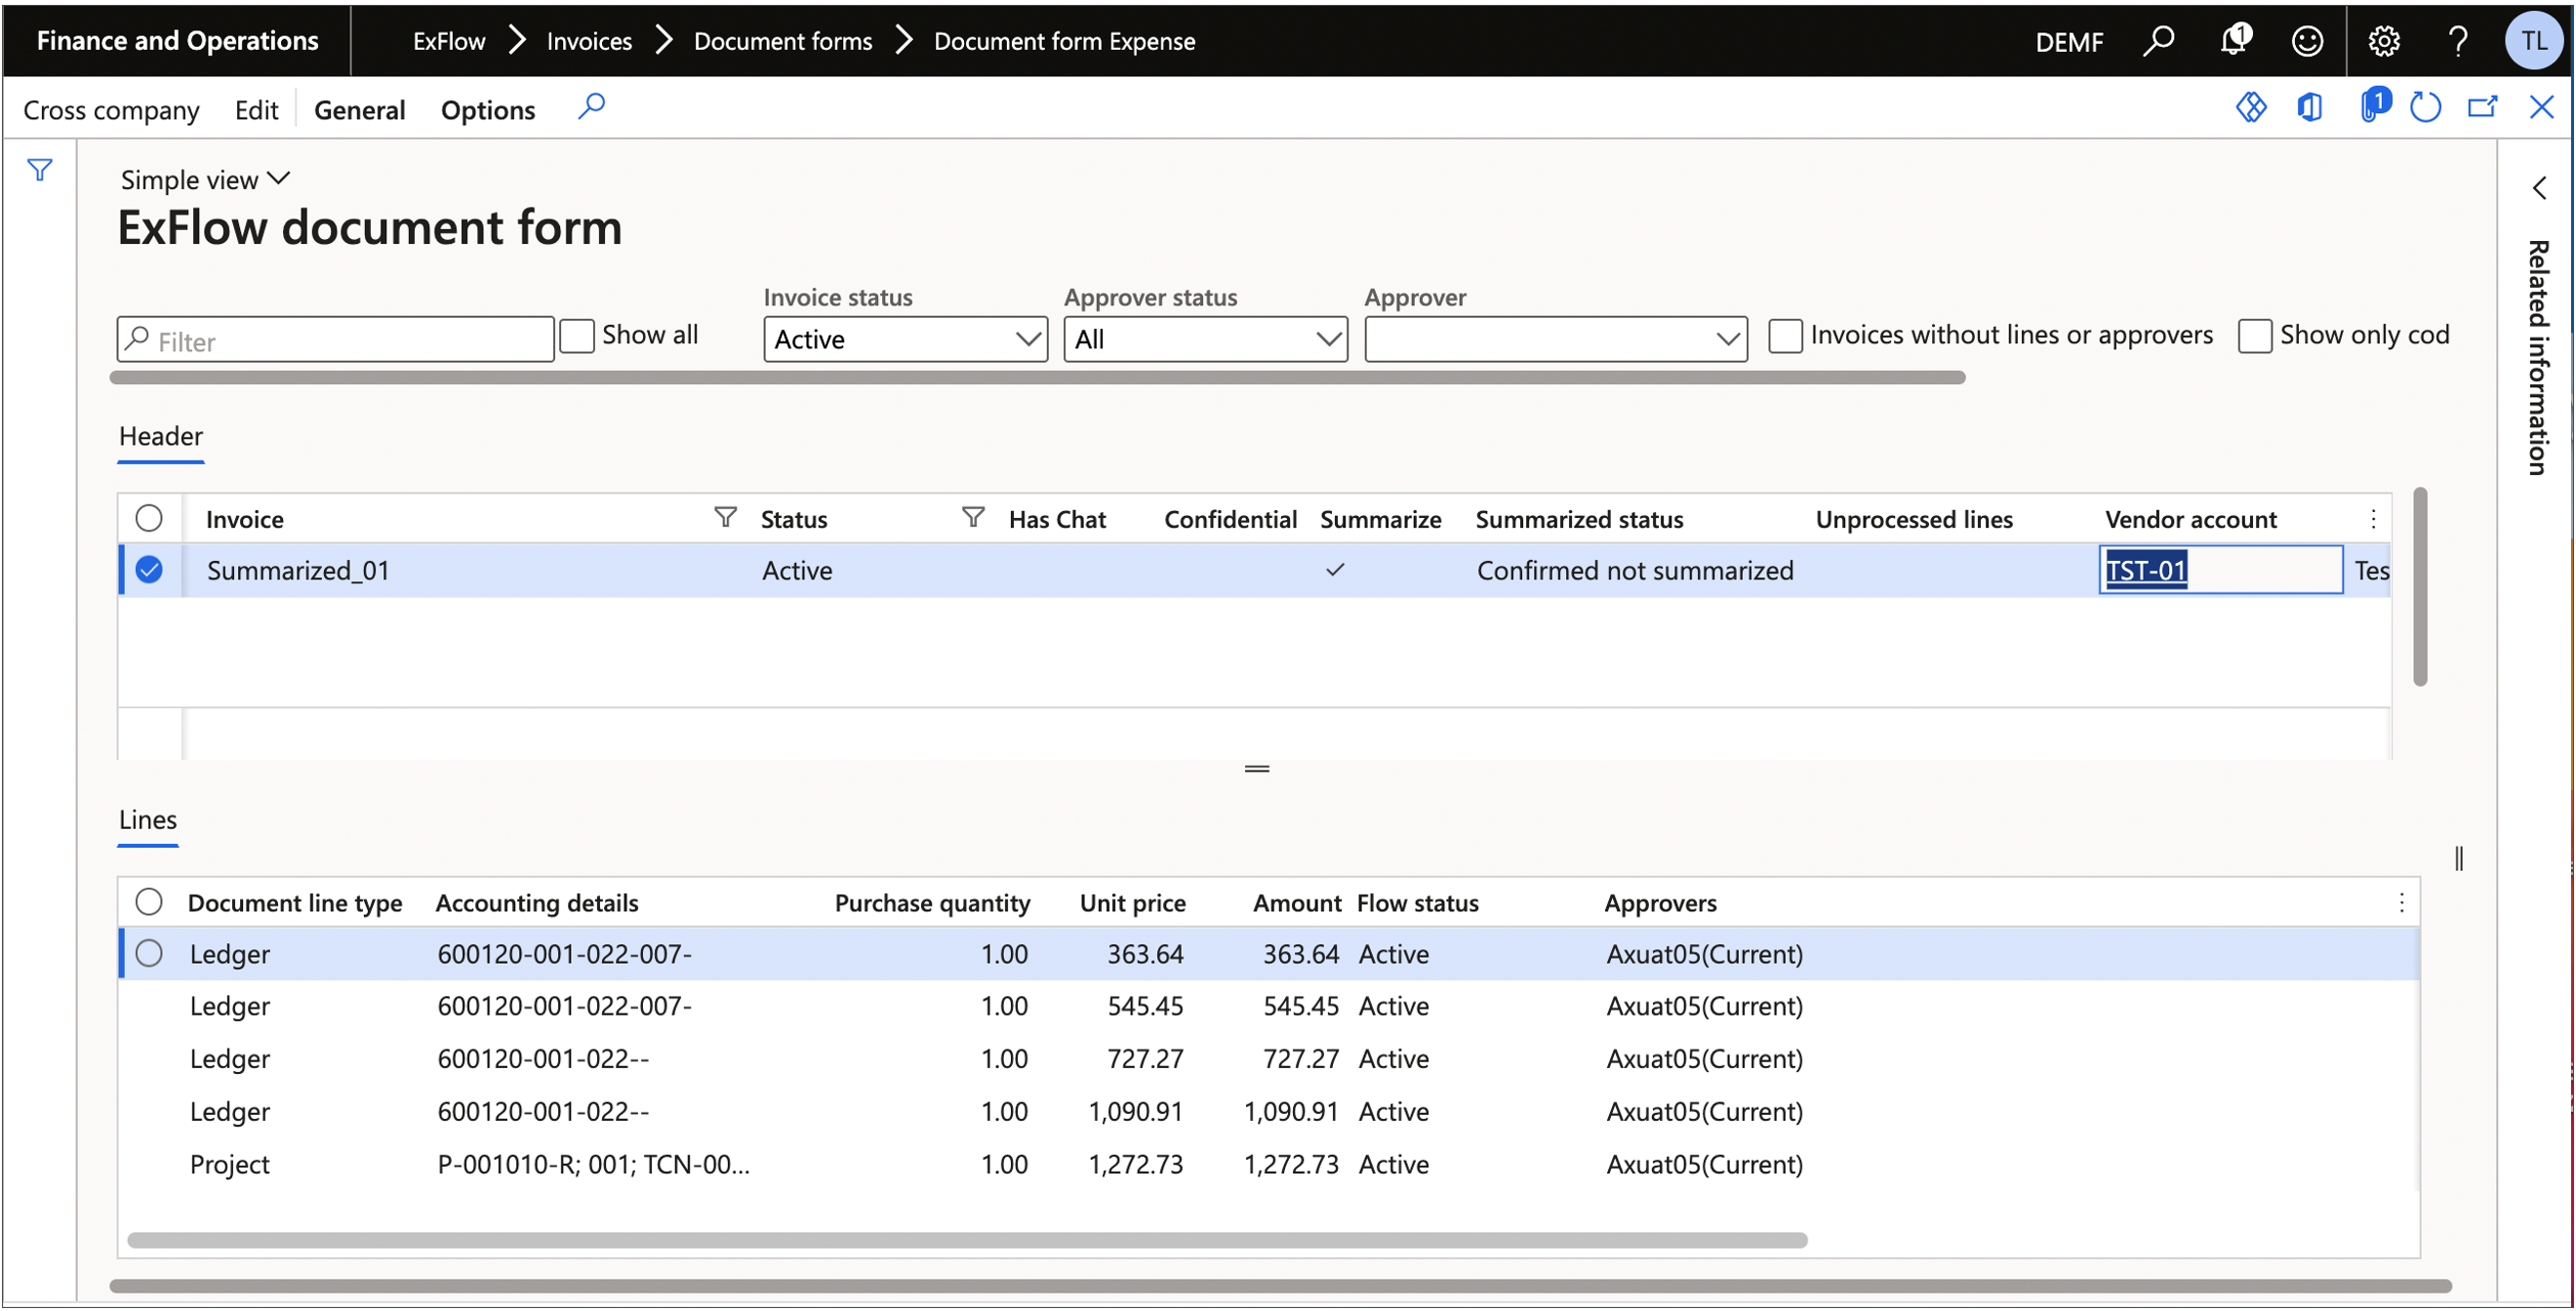Click the Lines grid horizontal scrollbar
This screenshot has height=1311, width=2576.
pos(968,1241)
